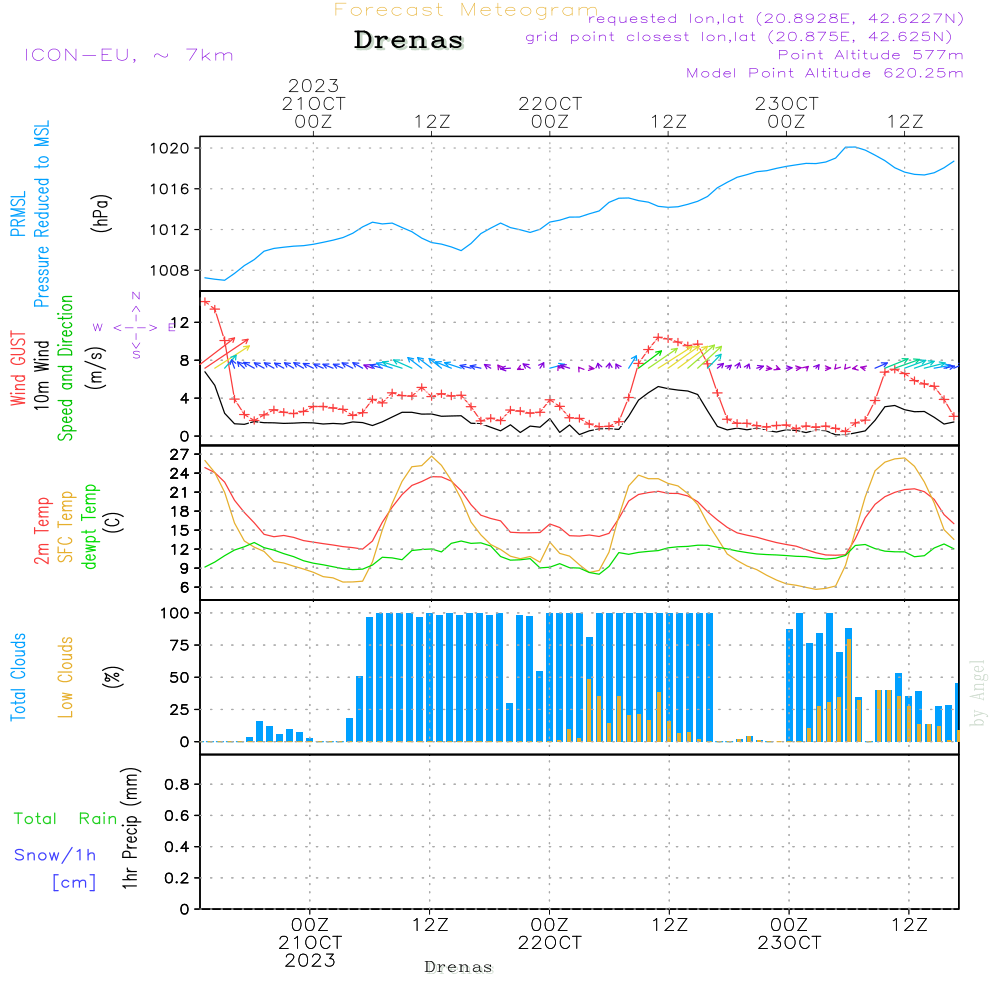The height and width of the screenshot is (1000, 1000).
Task: Click the top-axis '23OCT' date label
Action: (786, 104)
